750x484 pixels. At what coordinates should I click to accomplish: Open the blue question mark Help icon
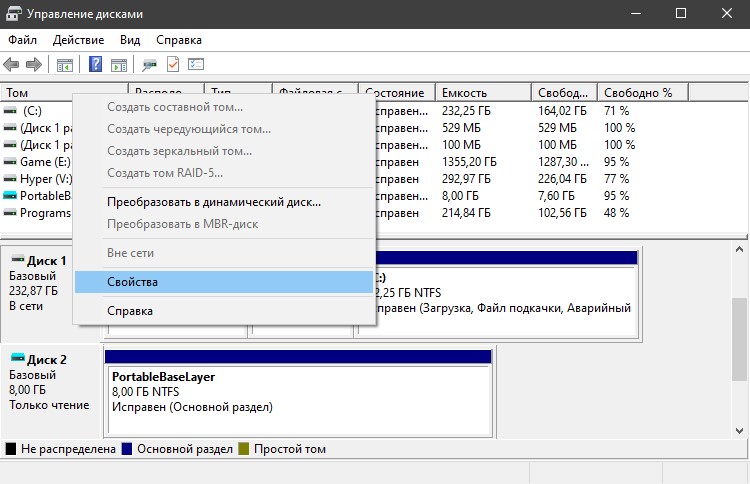(x=96, y=64)
